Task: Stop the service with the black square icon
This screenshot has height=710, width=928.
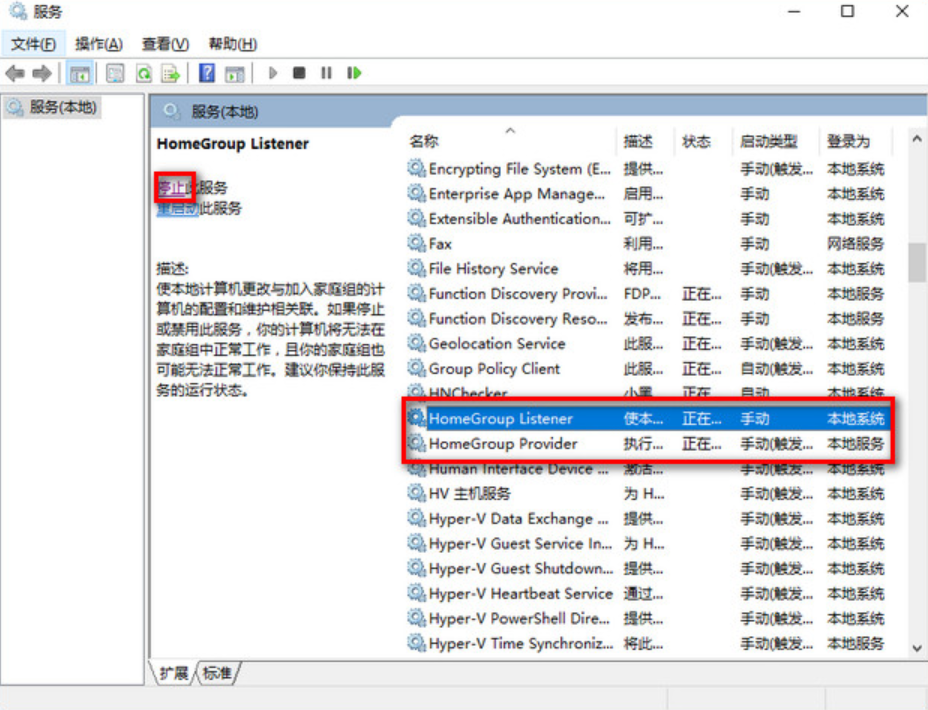Action: [x=298, y=72]
